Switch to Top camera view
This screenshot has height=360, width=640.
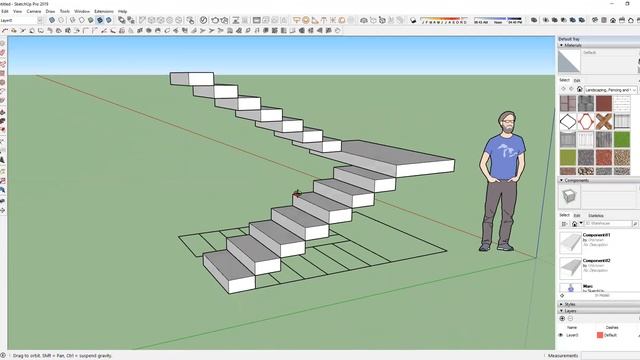(x=604, y=20)
